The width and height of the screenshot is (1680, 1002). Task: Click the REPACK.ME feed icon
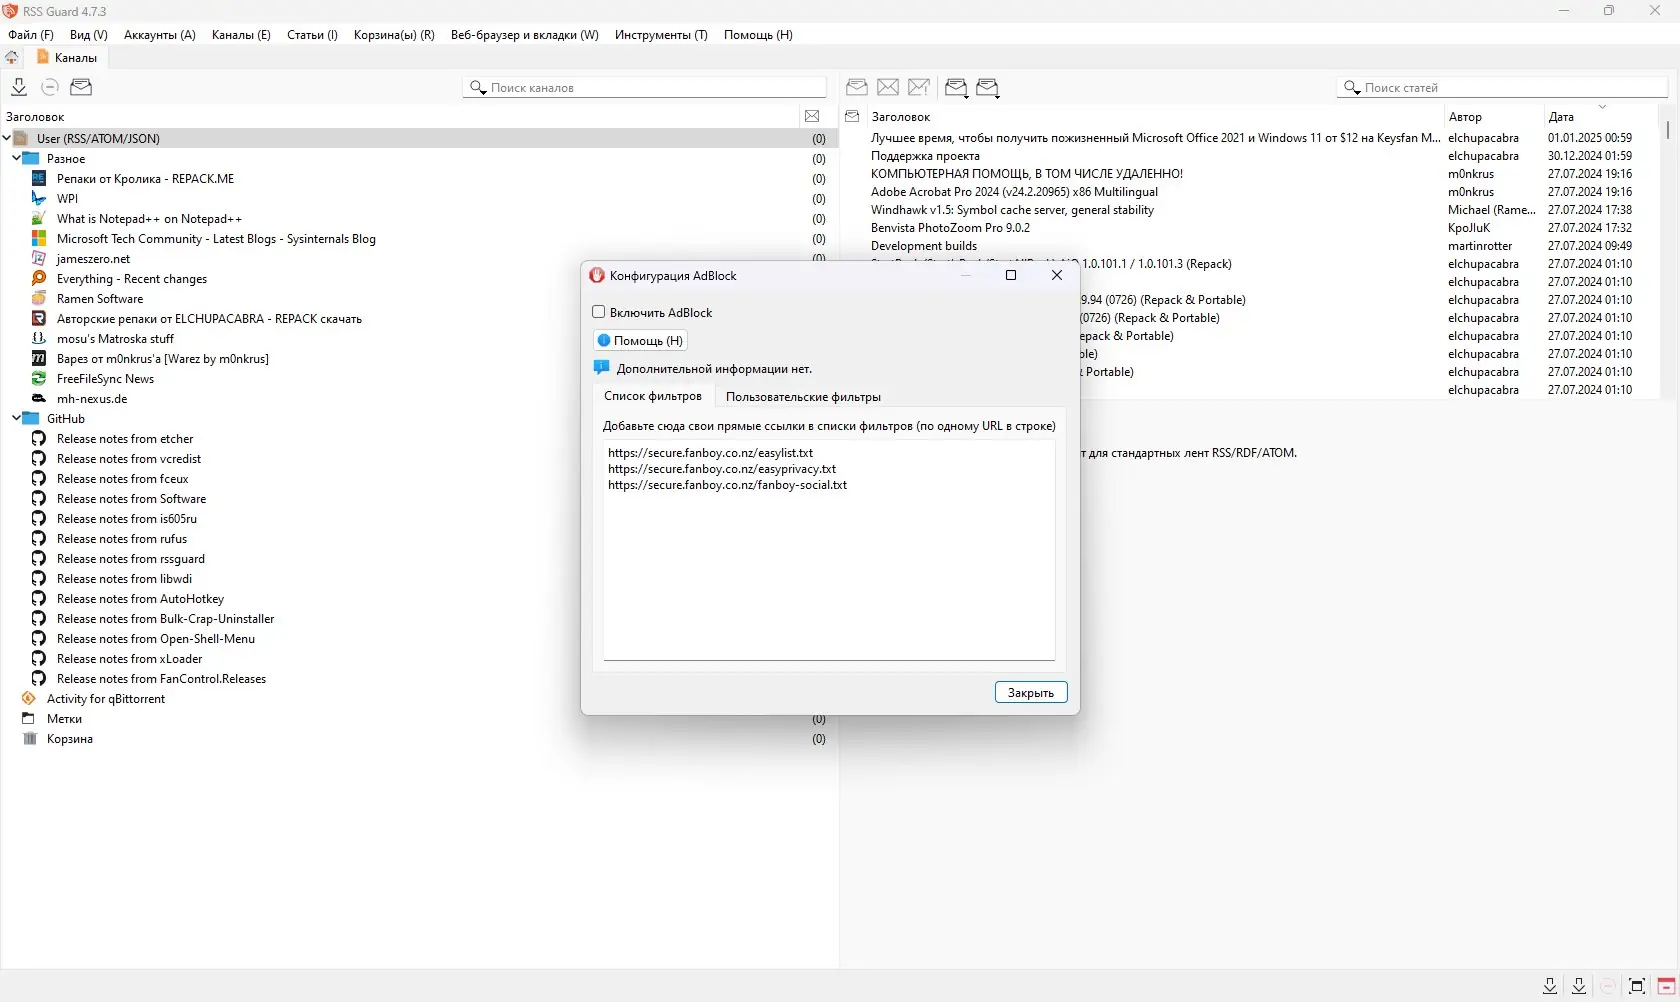coord(39,179)
